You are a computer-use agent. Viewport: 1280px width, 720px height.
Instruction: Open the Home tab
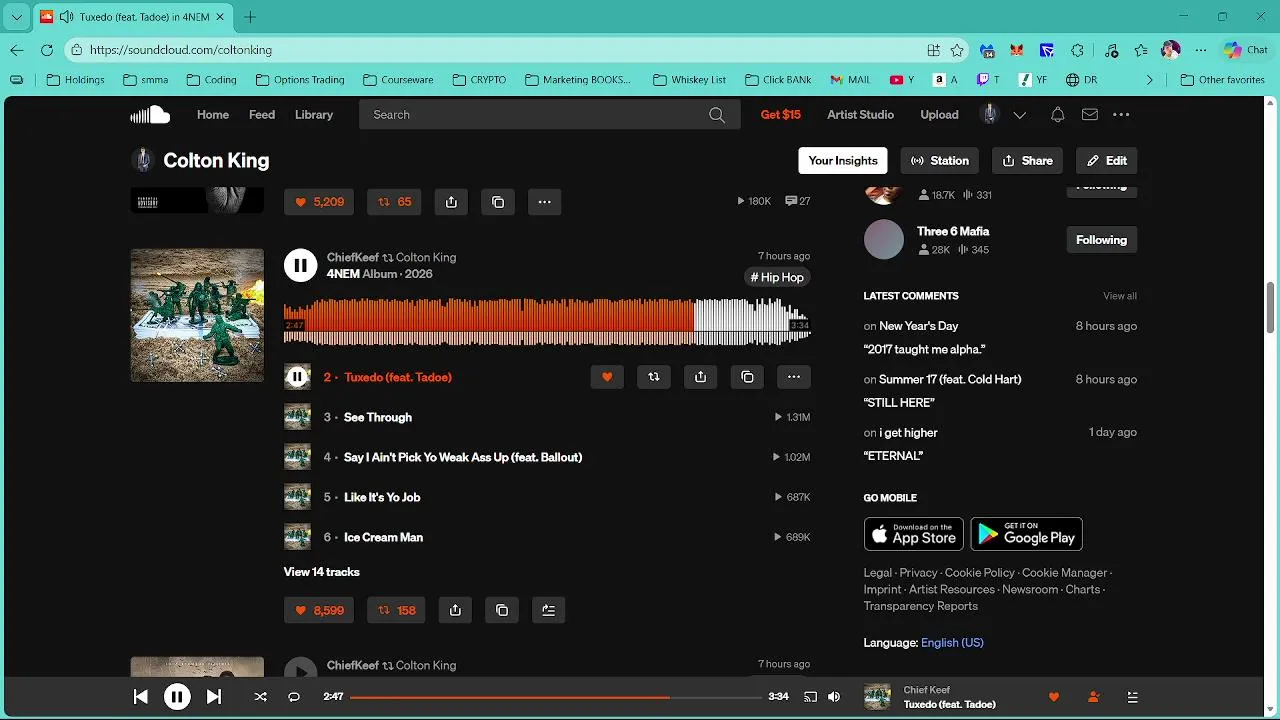(213, 115)
